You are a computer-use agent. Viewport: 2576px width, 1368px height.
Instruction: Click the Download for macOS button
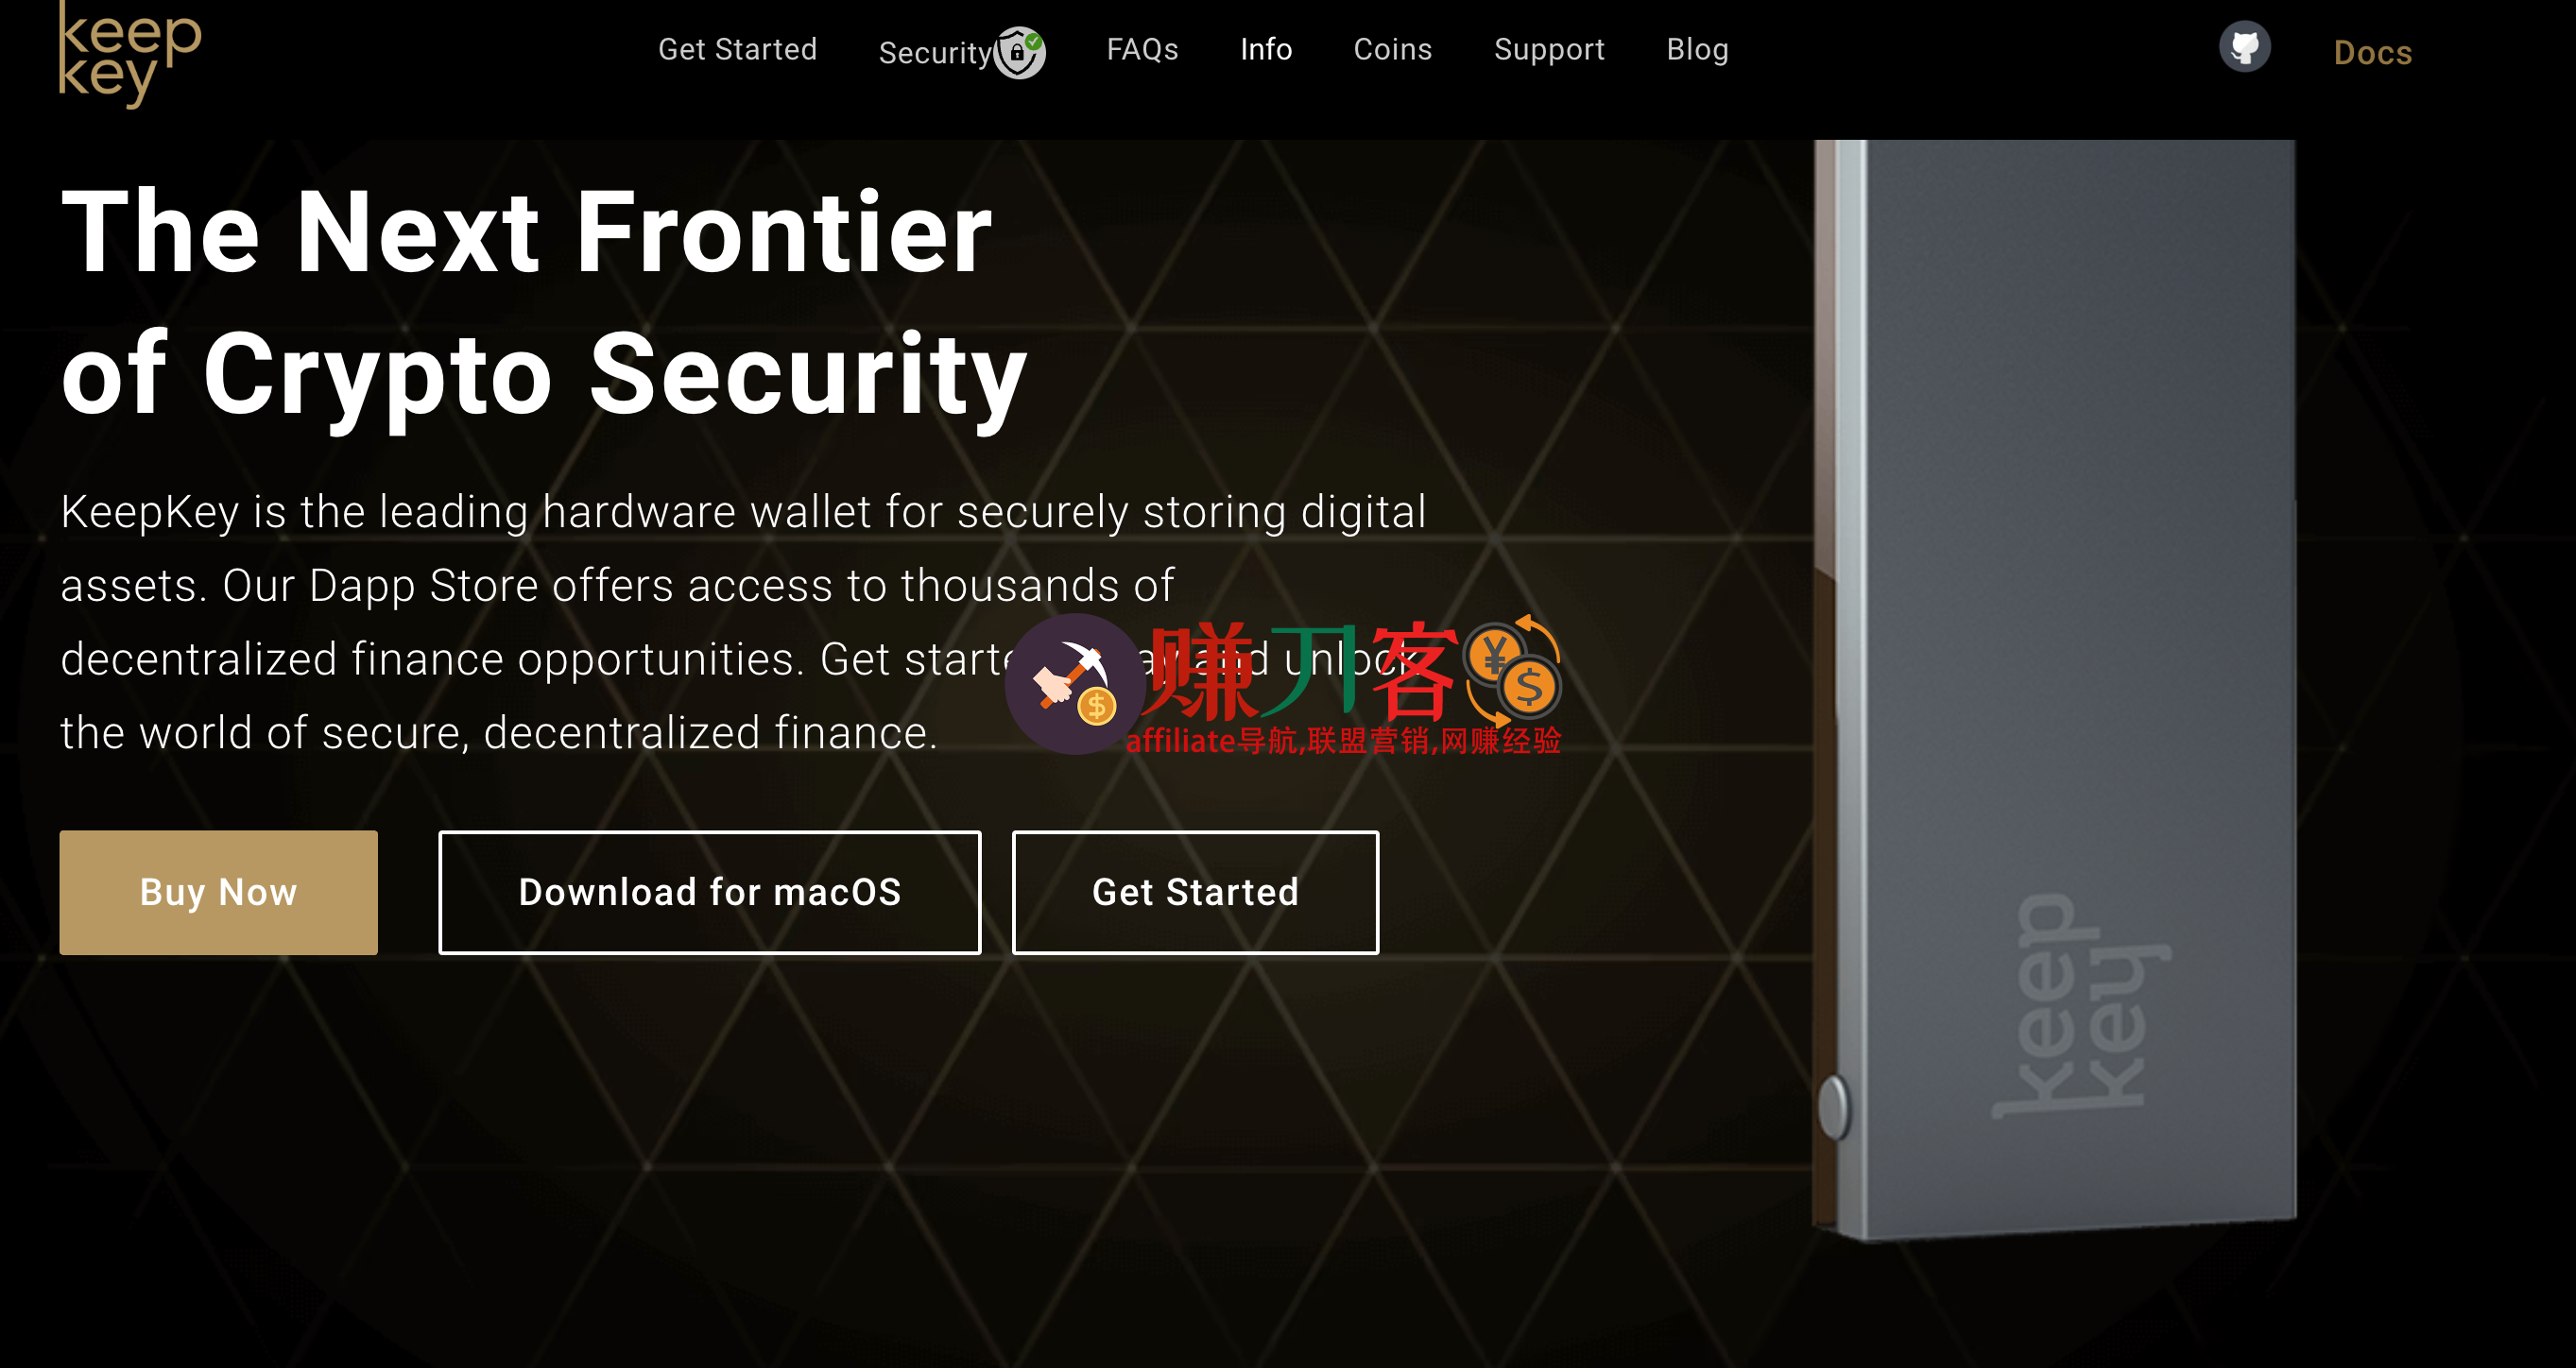tap(709, 887)
